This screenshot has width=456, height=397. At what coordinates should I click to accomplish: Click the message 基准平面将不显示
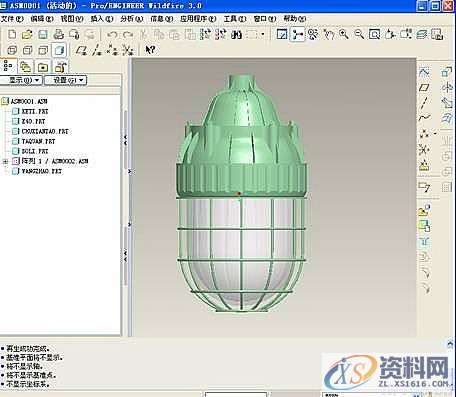pyautogui.click(x=35, y=358)
